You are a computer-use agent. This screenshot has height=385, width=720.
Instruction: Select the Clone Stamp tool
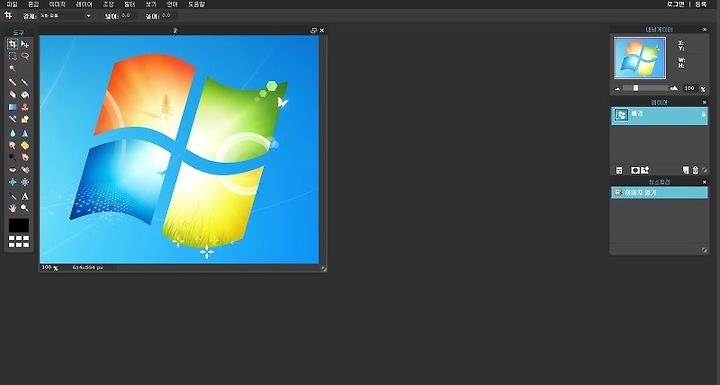click(25, 107)
